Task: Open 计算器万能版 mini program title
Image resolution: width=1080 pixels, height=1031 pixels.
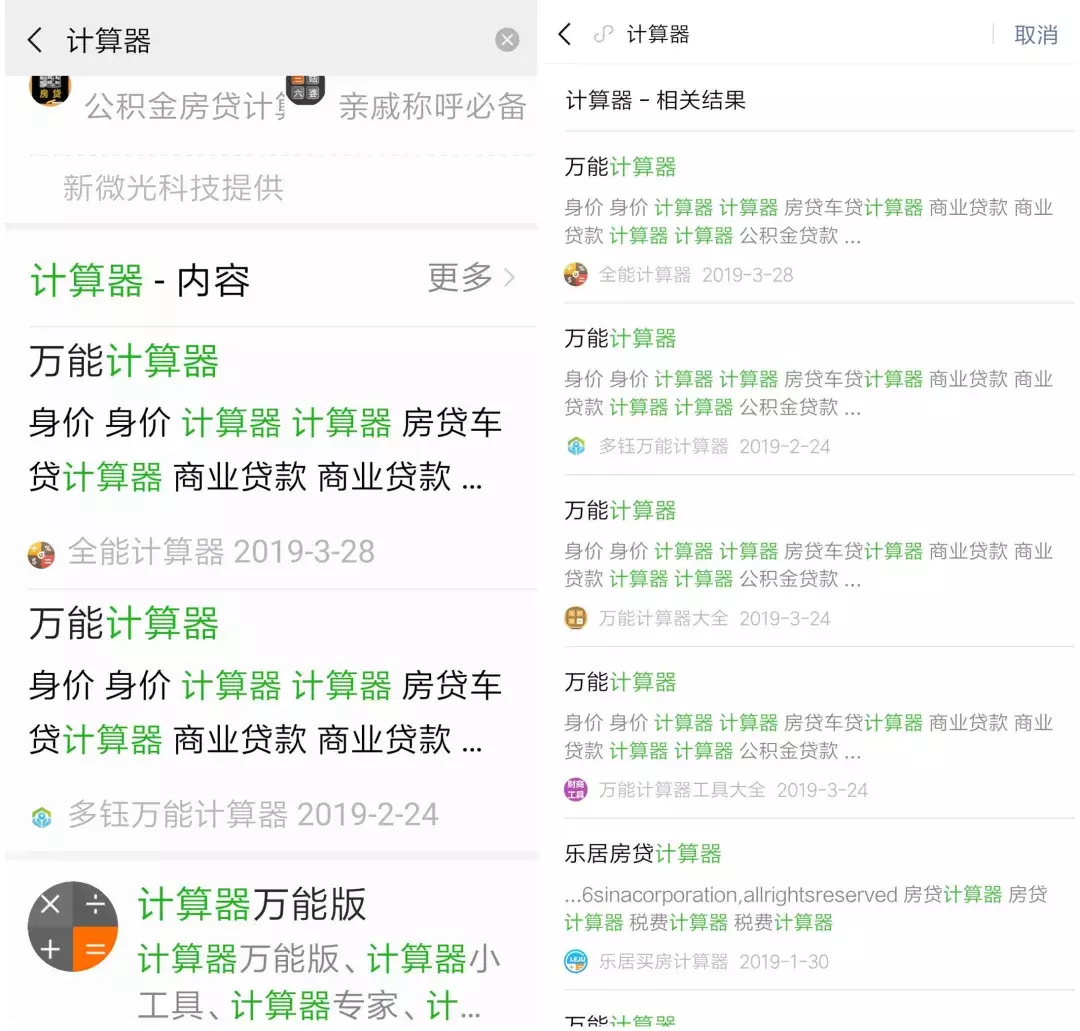Action: tap(252, 904)
